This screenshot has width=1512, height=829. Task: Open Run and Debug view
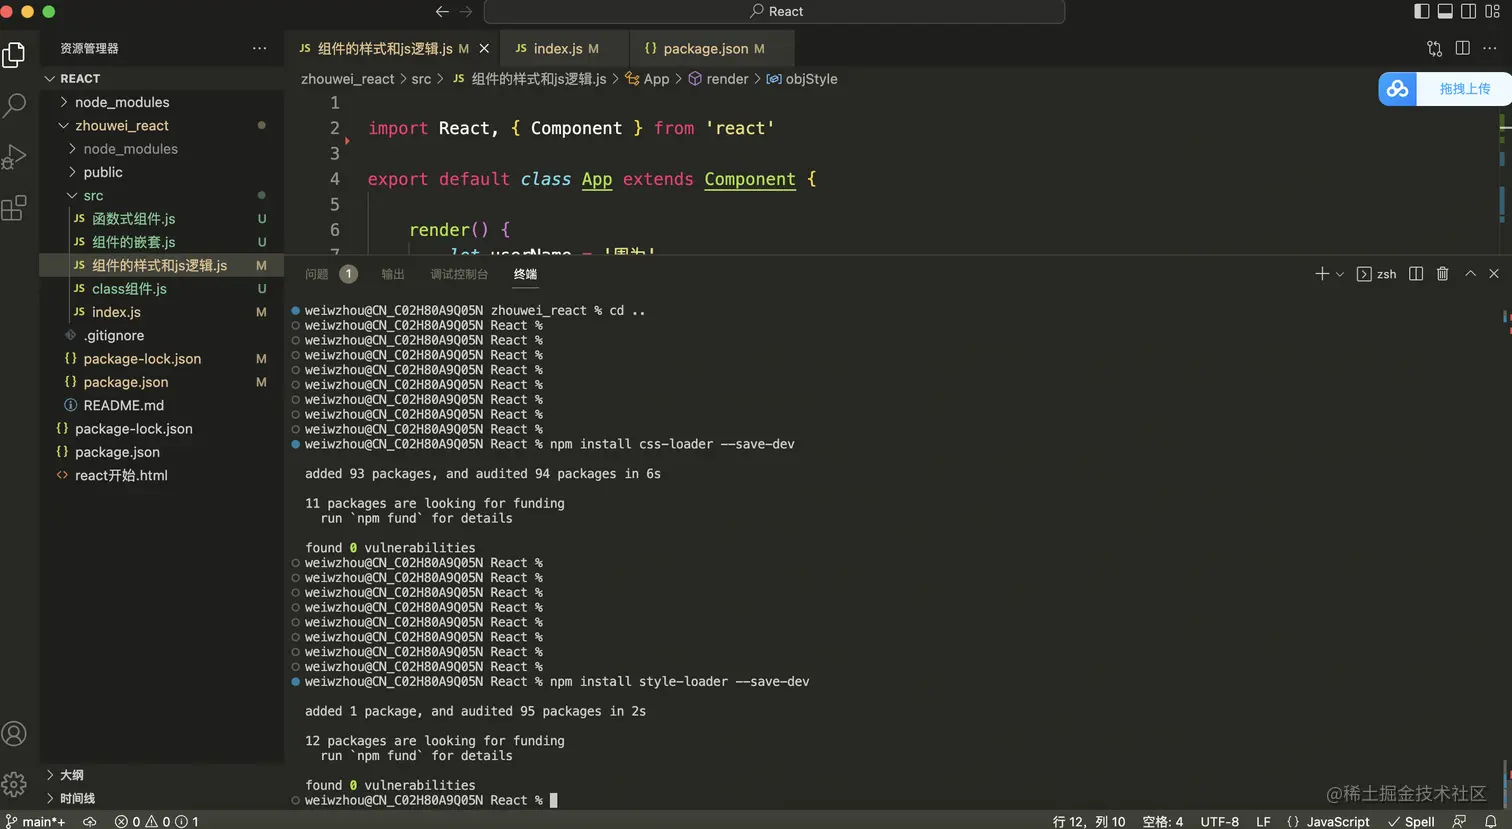[14, 157]
